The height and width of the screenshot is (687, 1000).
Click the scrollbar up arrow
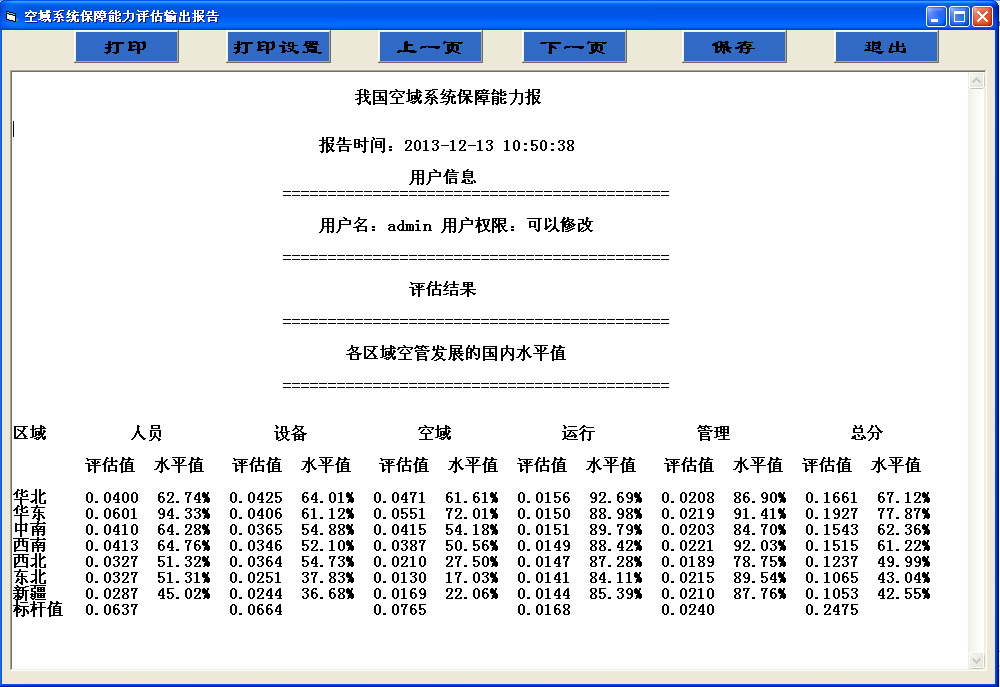tap(977, 82)
